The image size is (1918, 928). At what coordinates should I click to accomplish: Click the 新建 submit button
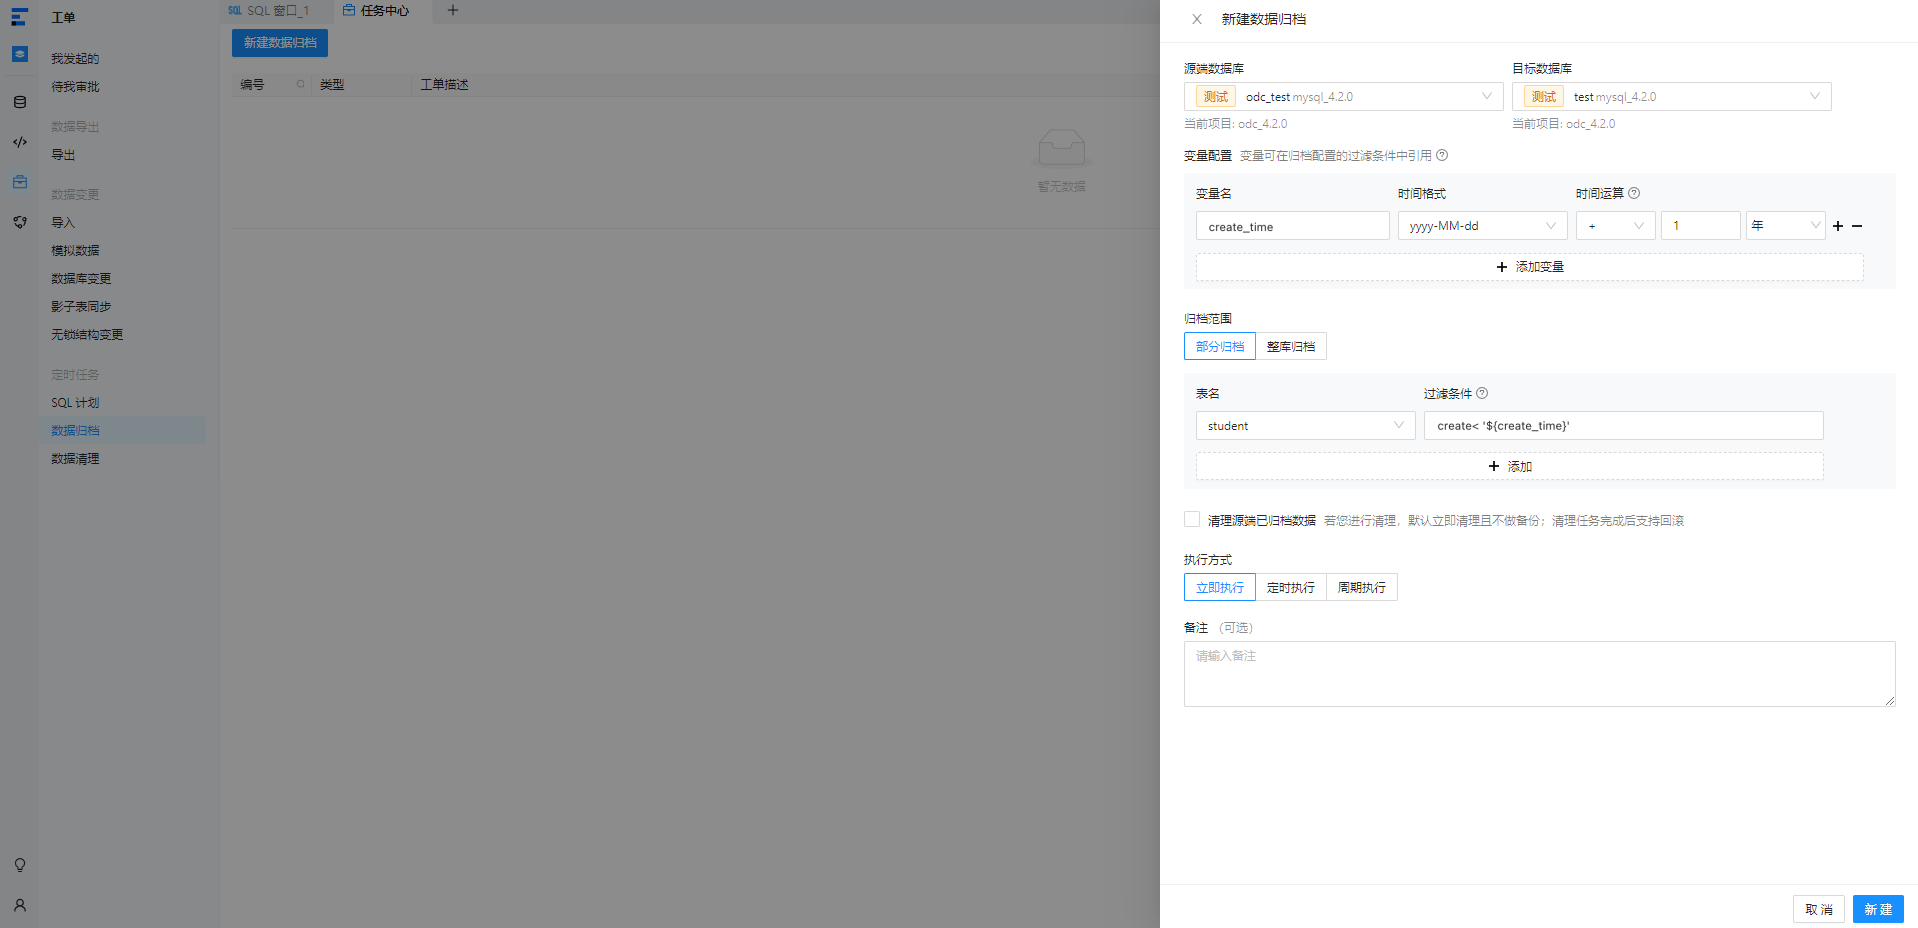coord(1878,909)
